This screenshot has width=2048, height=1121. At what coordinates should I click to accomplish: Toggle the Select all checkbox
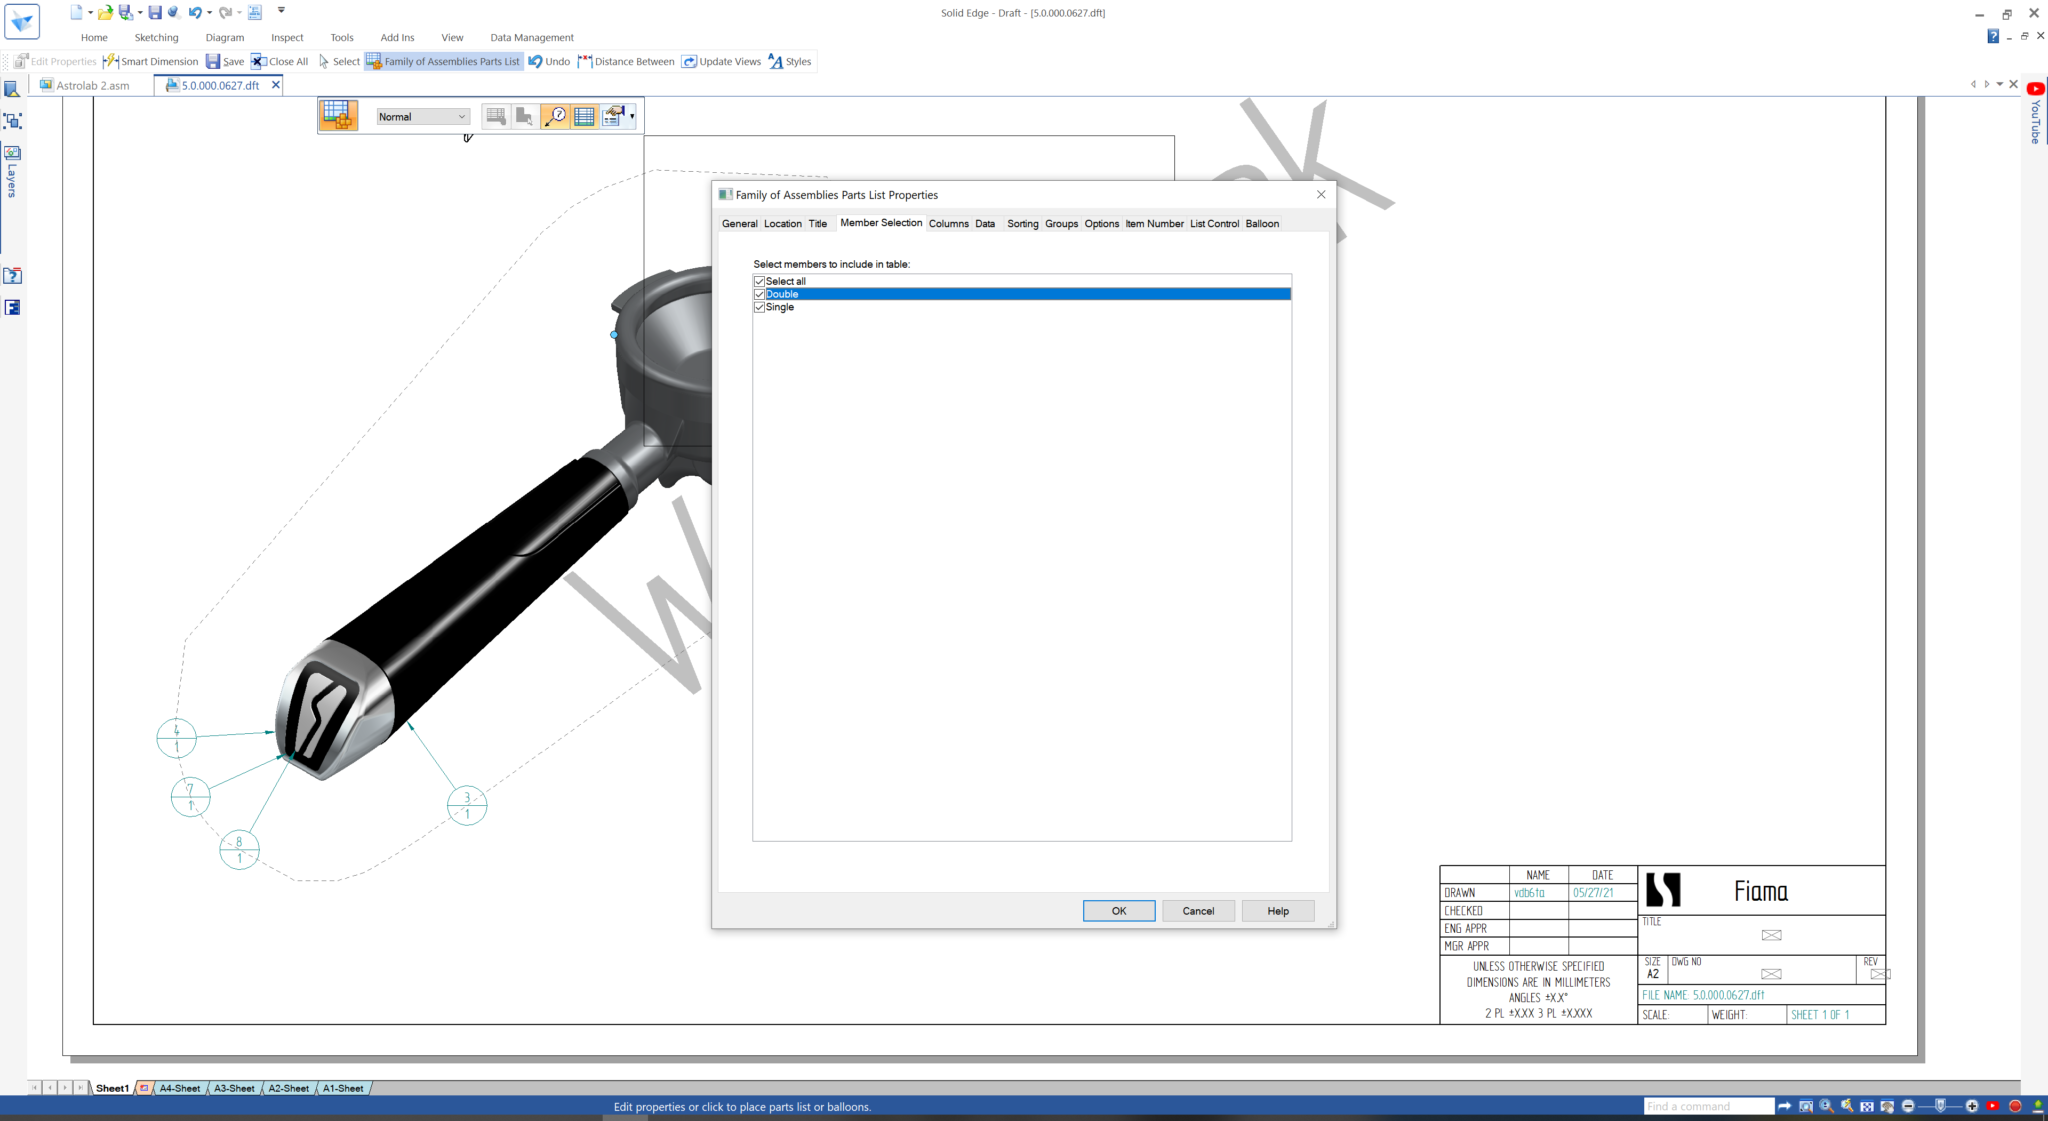click(x=759, y=281)
